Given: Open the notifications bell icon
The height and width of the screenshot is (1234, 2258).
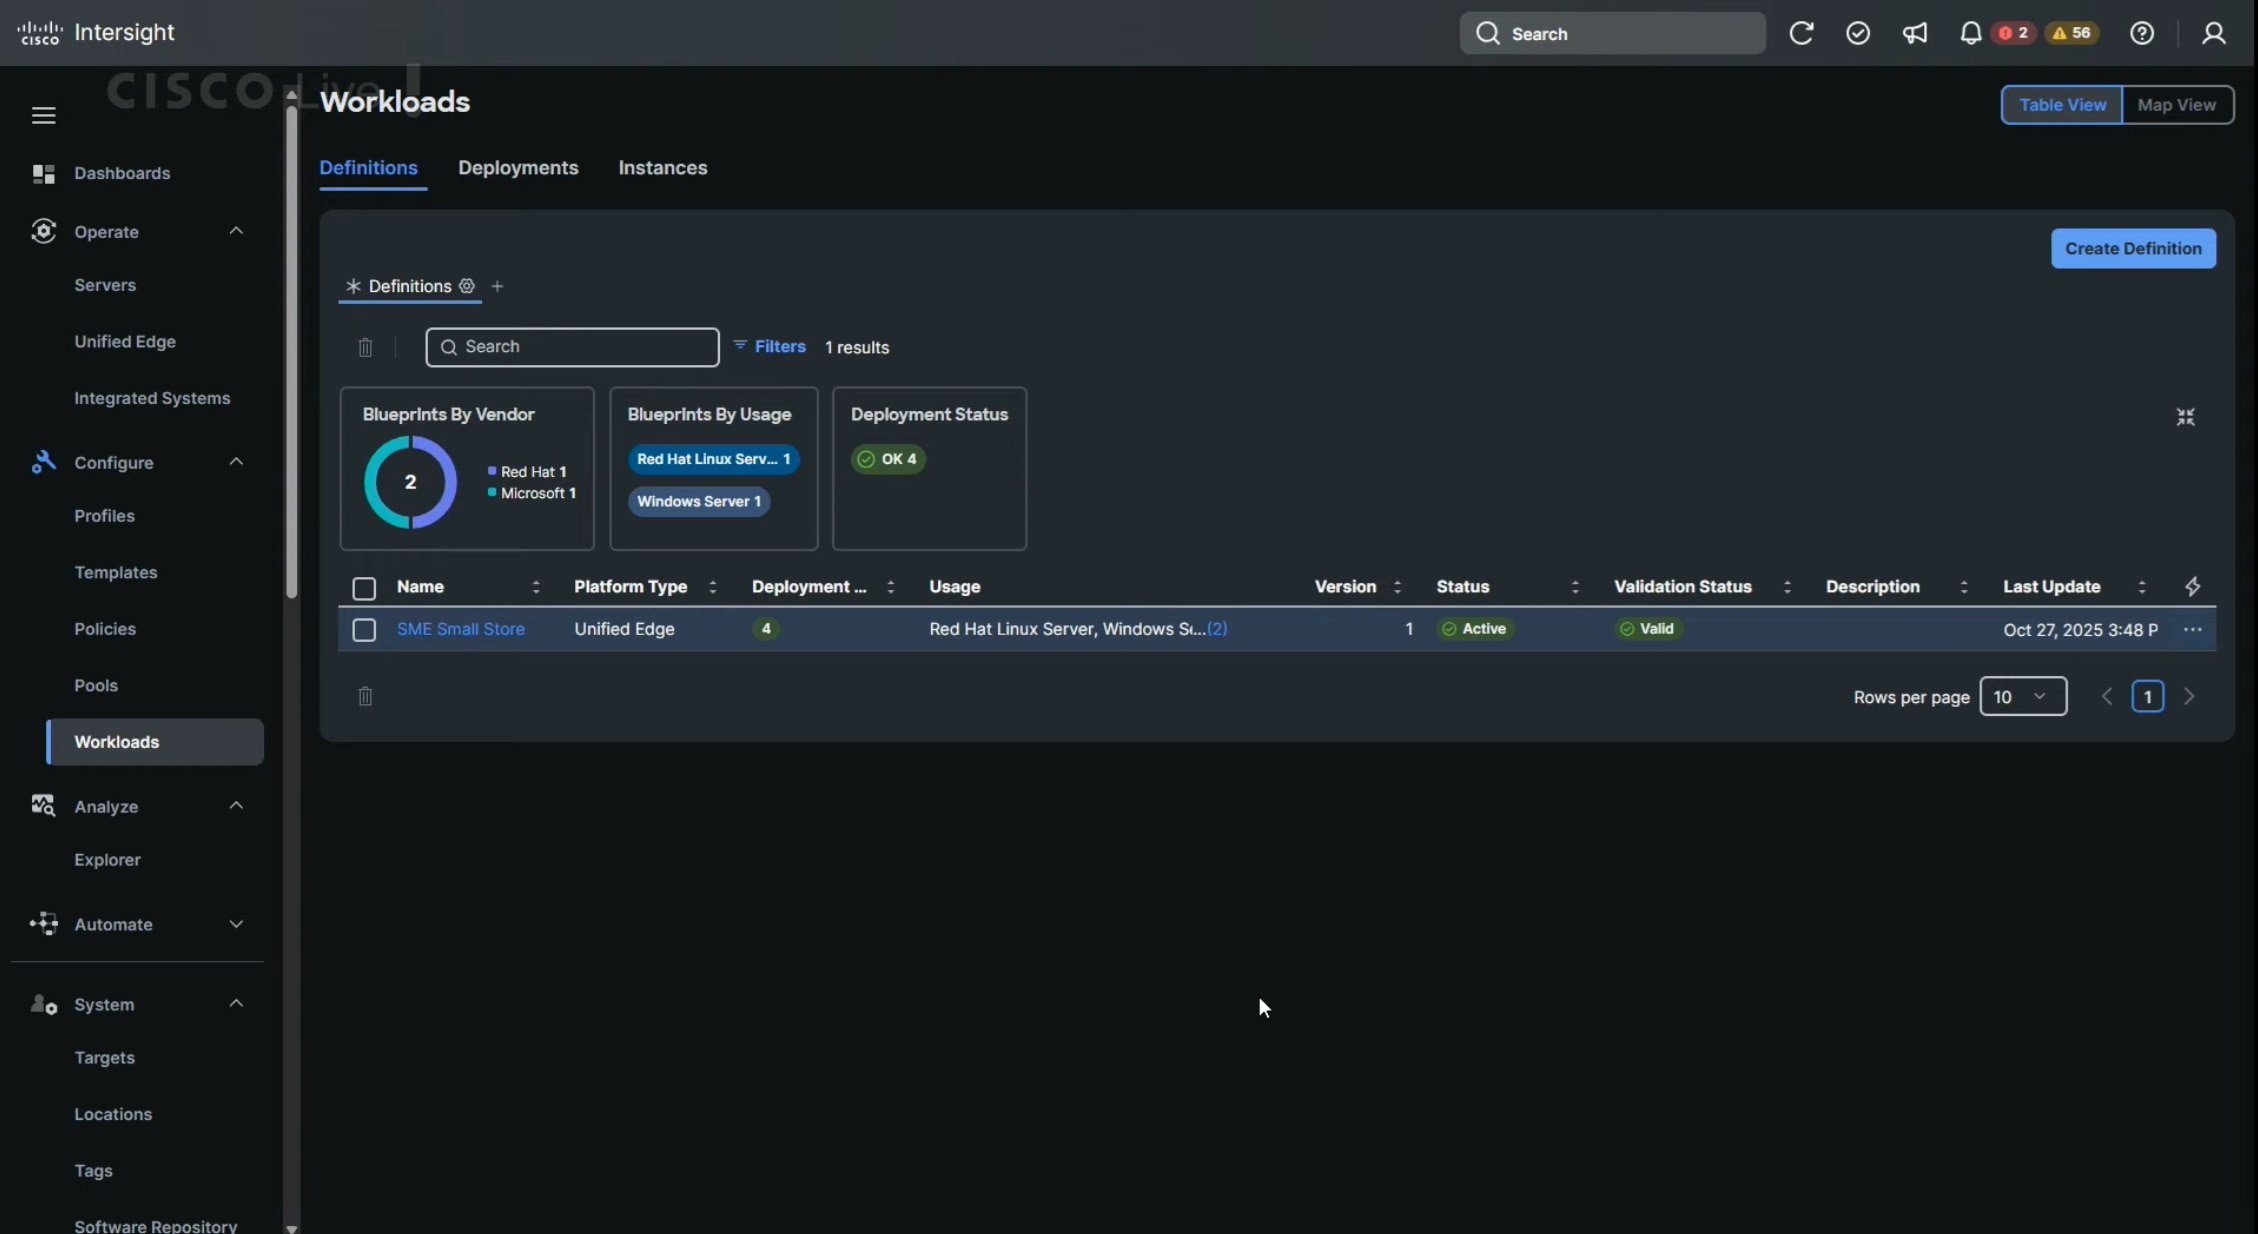Looking at the screenshot, I should (1970, 33).
